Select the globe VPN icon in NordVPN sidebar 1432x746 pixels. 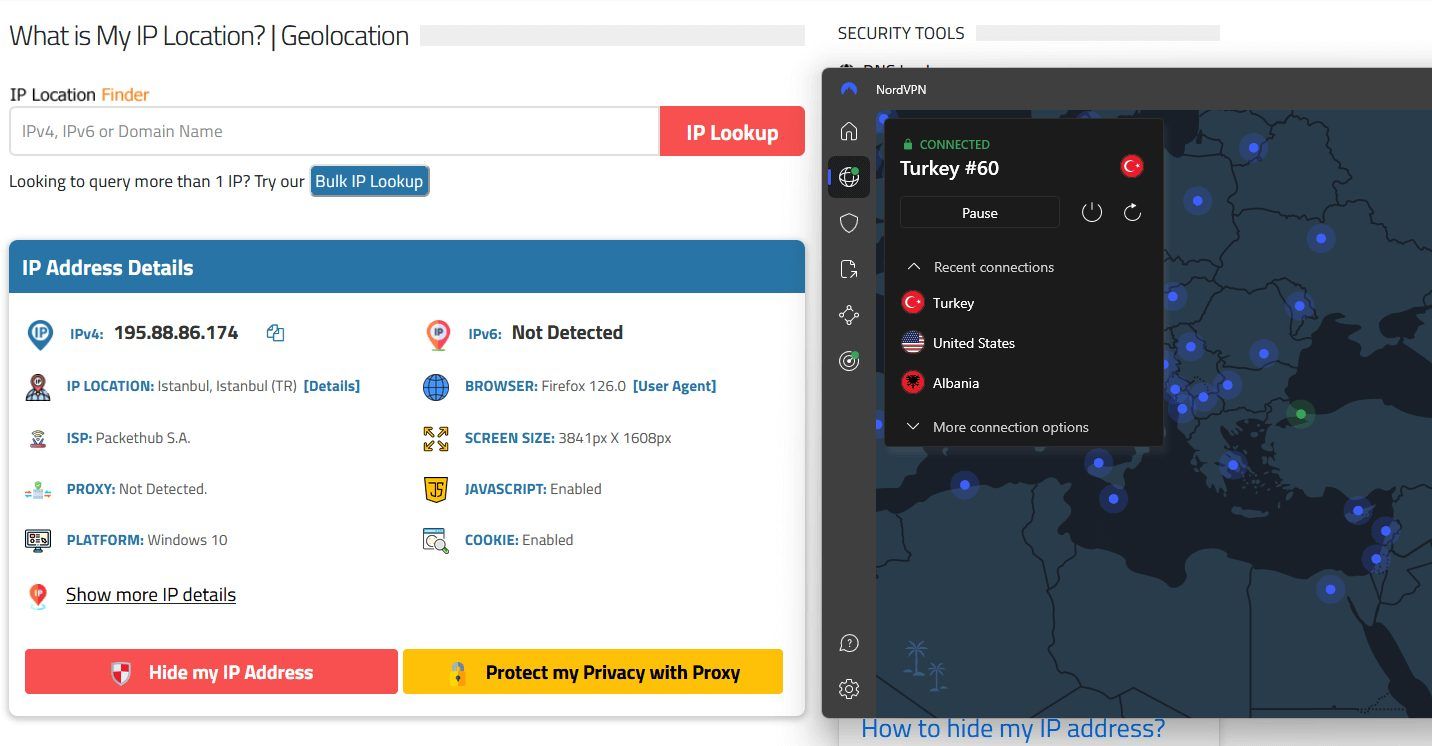(x=849, y=177)
